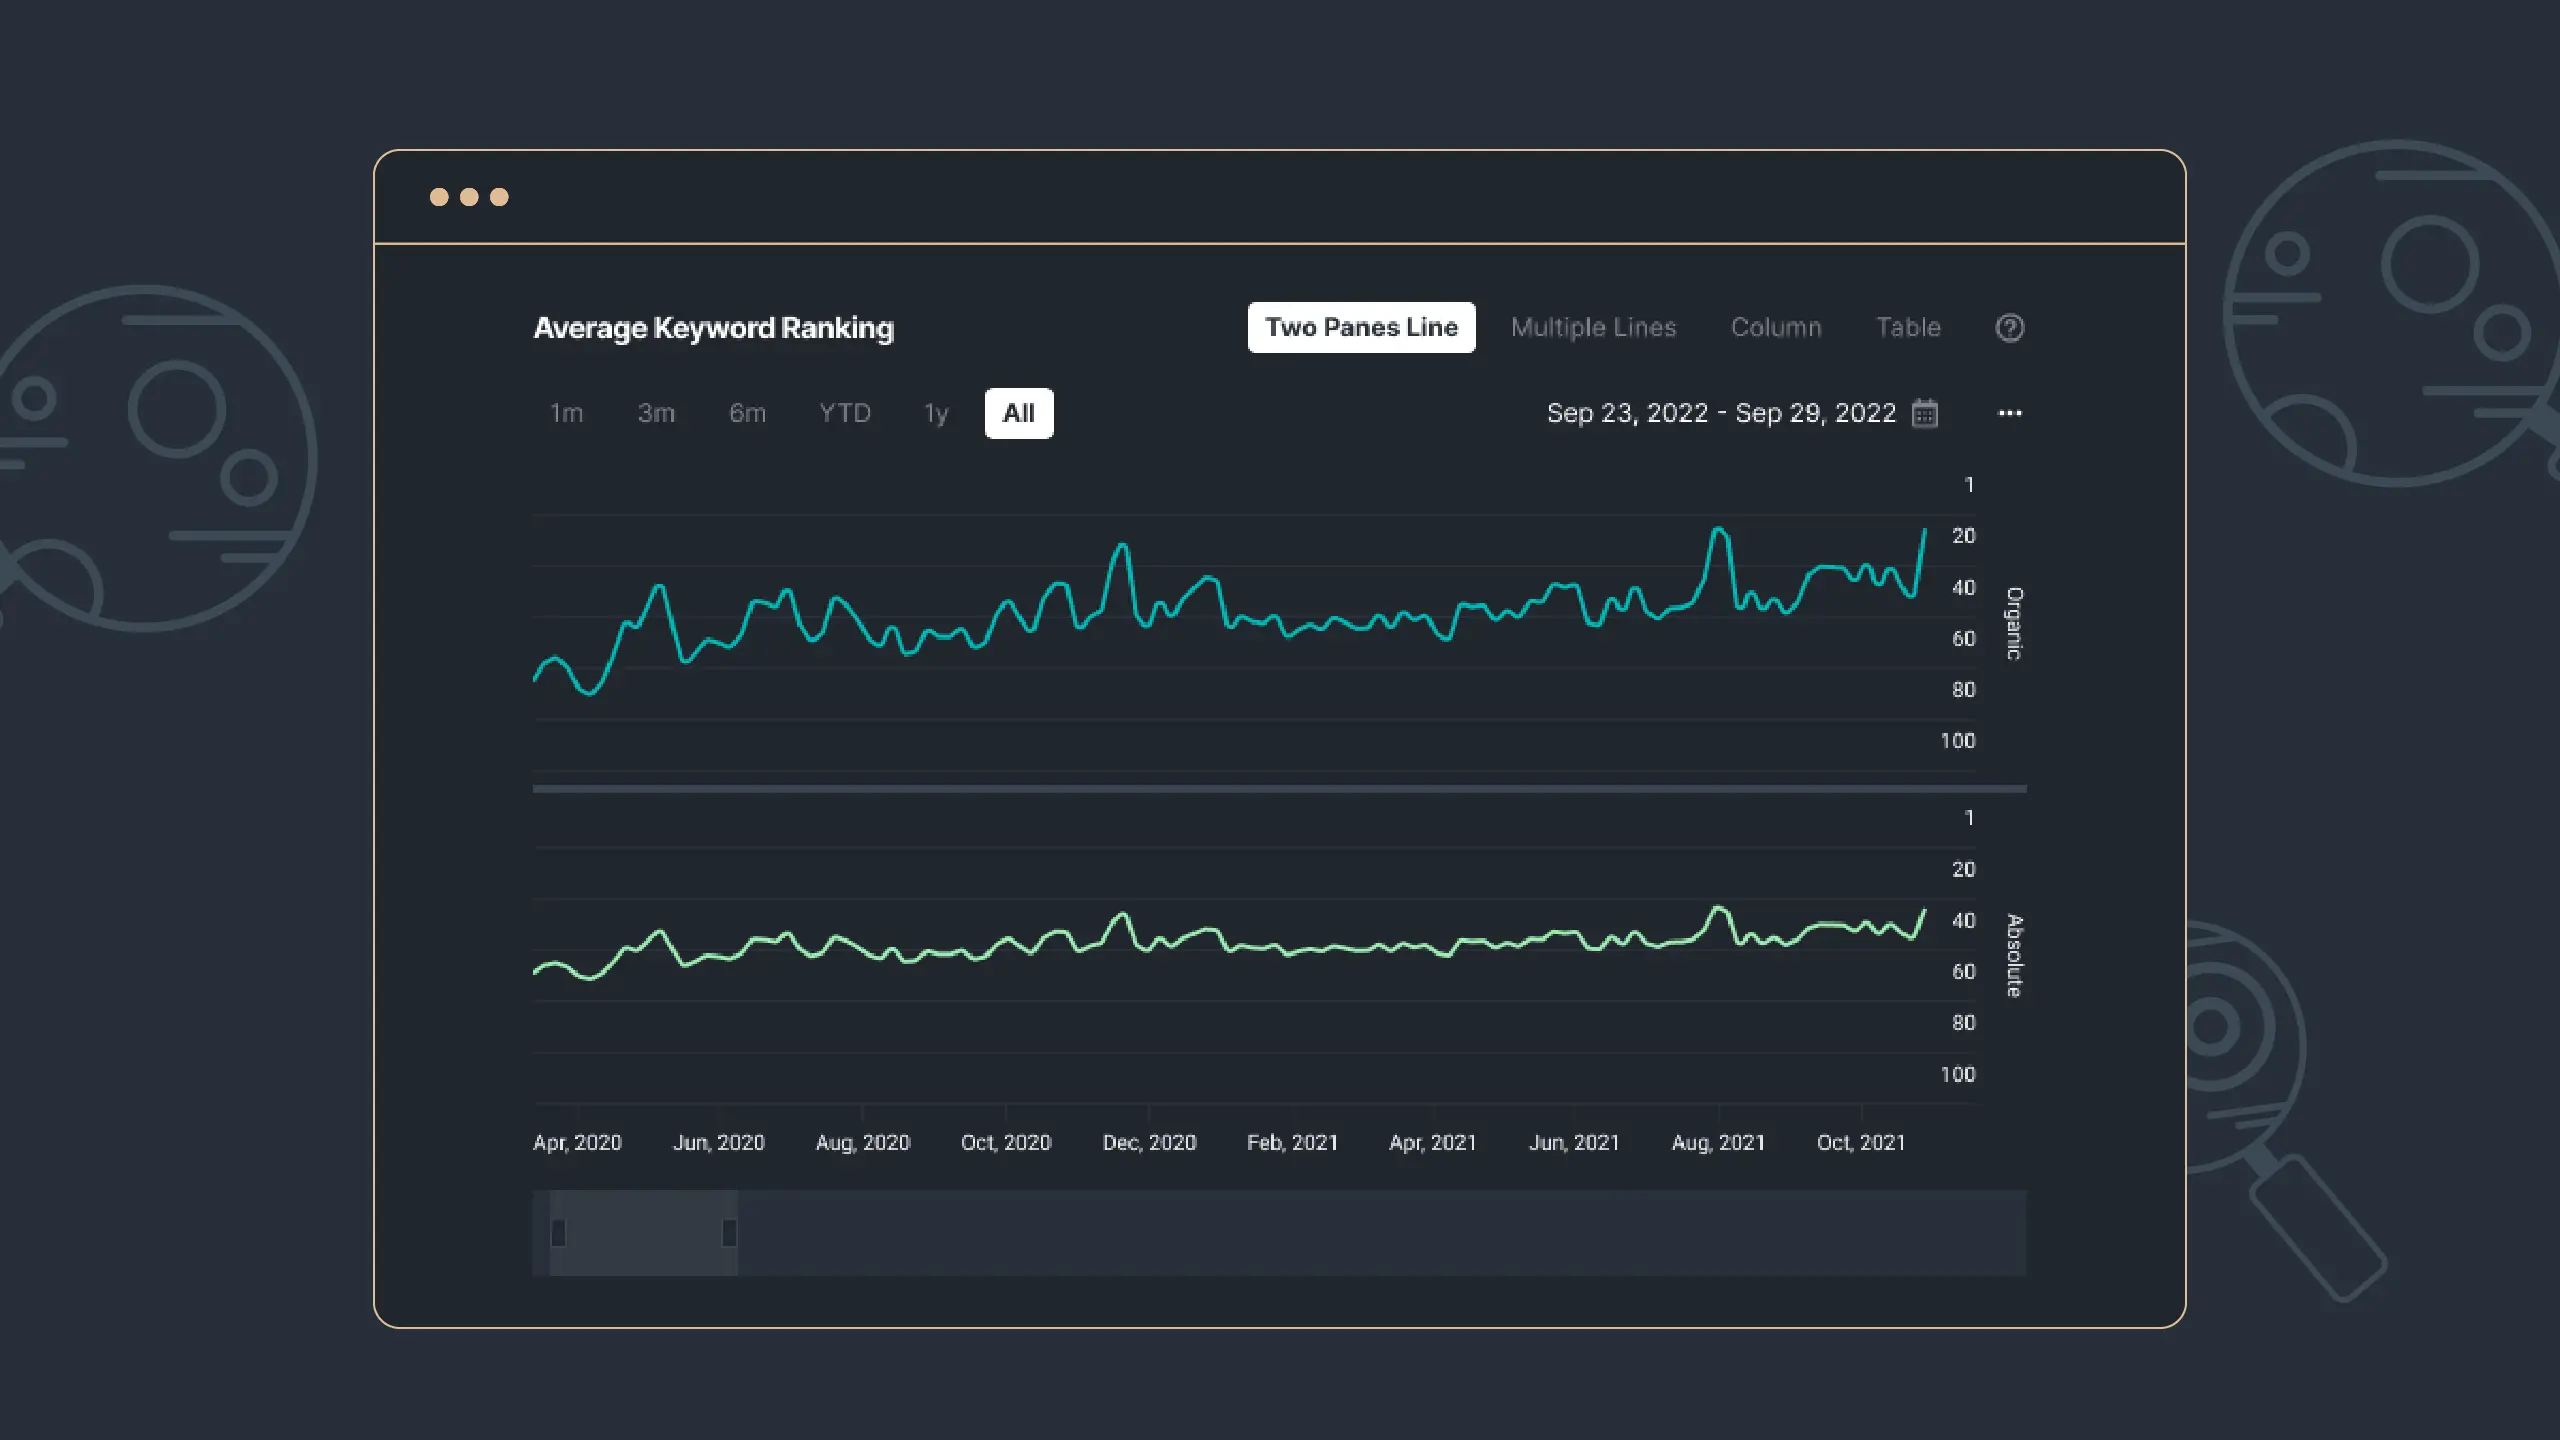Click the Oct, 2021 axis label
2560x1440 pixels.
tap(1861, 1142)
